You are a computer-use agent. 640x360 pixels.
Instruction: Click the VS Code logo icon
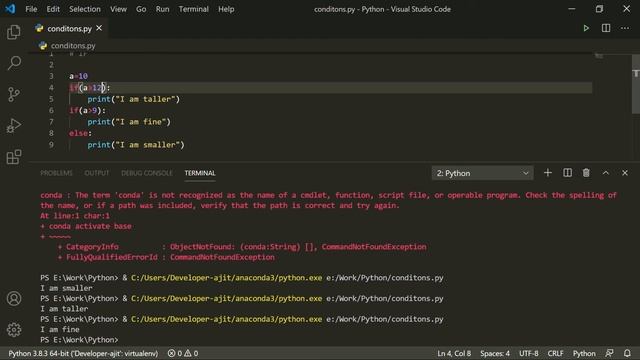10,9
